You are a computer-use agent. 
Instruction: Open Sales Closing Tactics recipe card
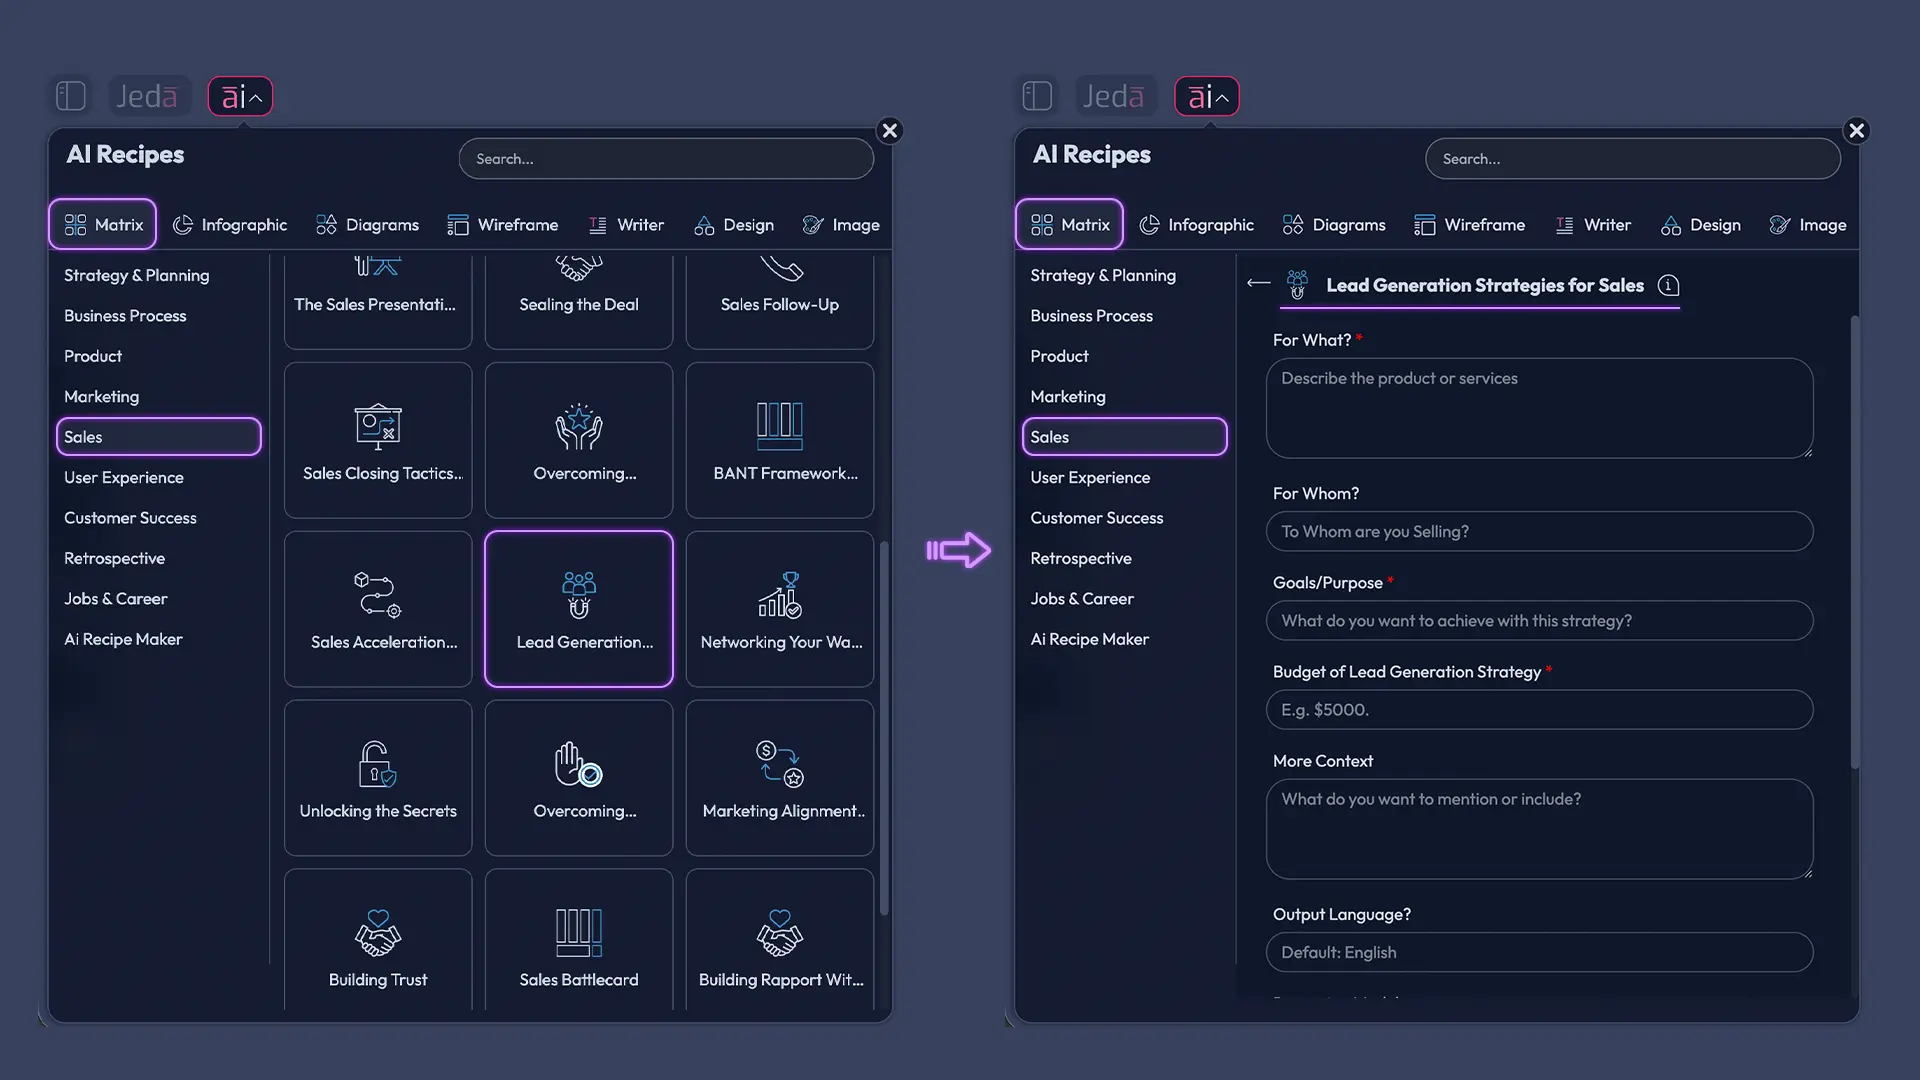(x=378, y=440)
